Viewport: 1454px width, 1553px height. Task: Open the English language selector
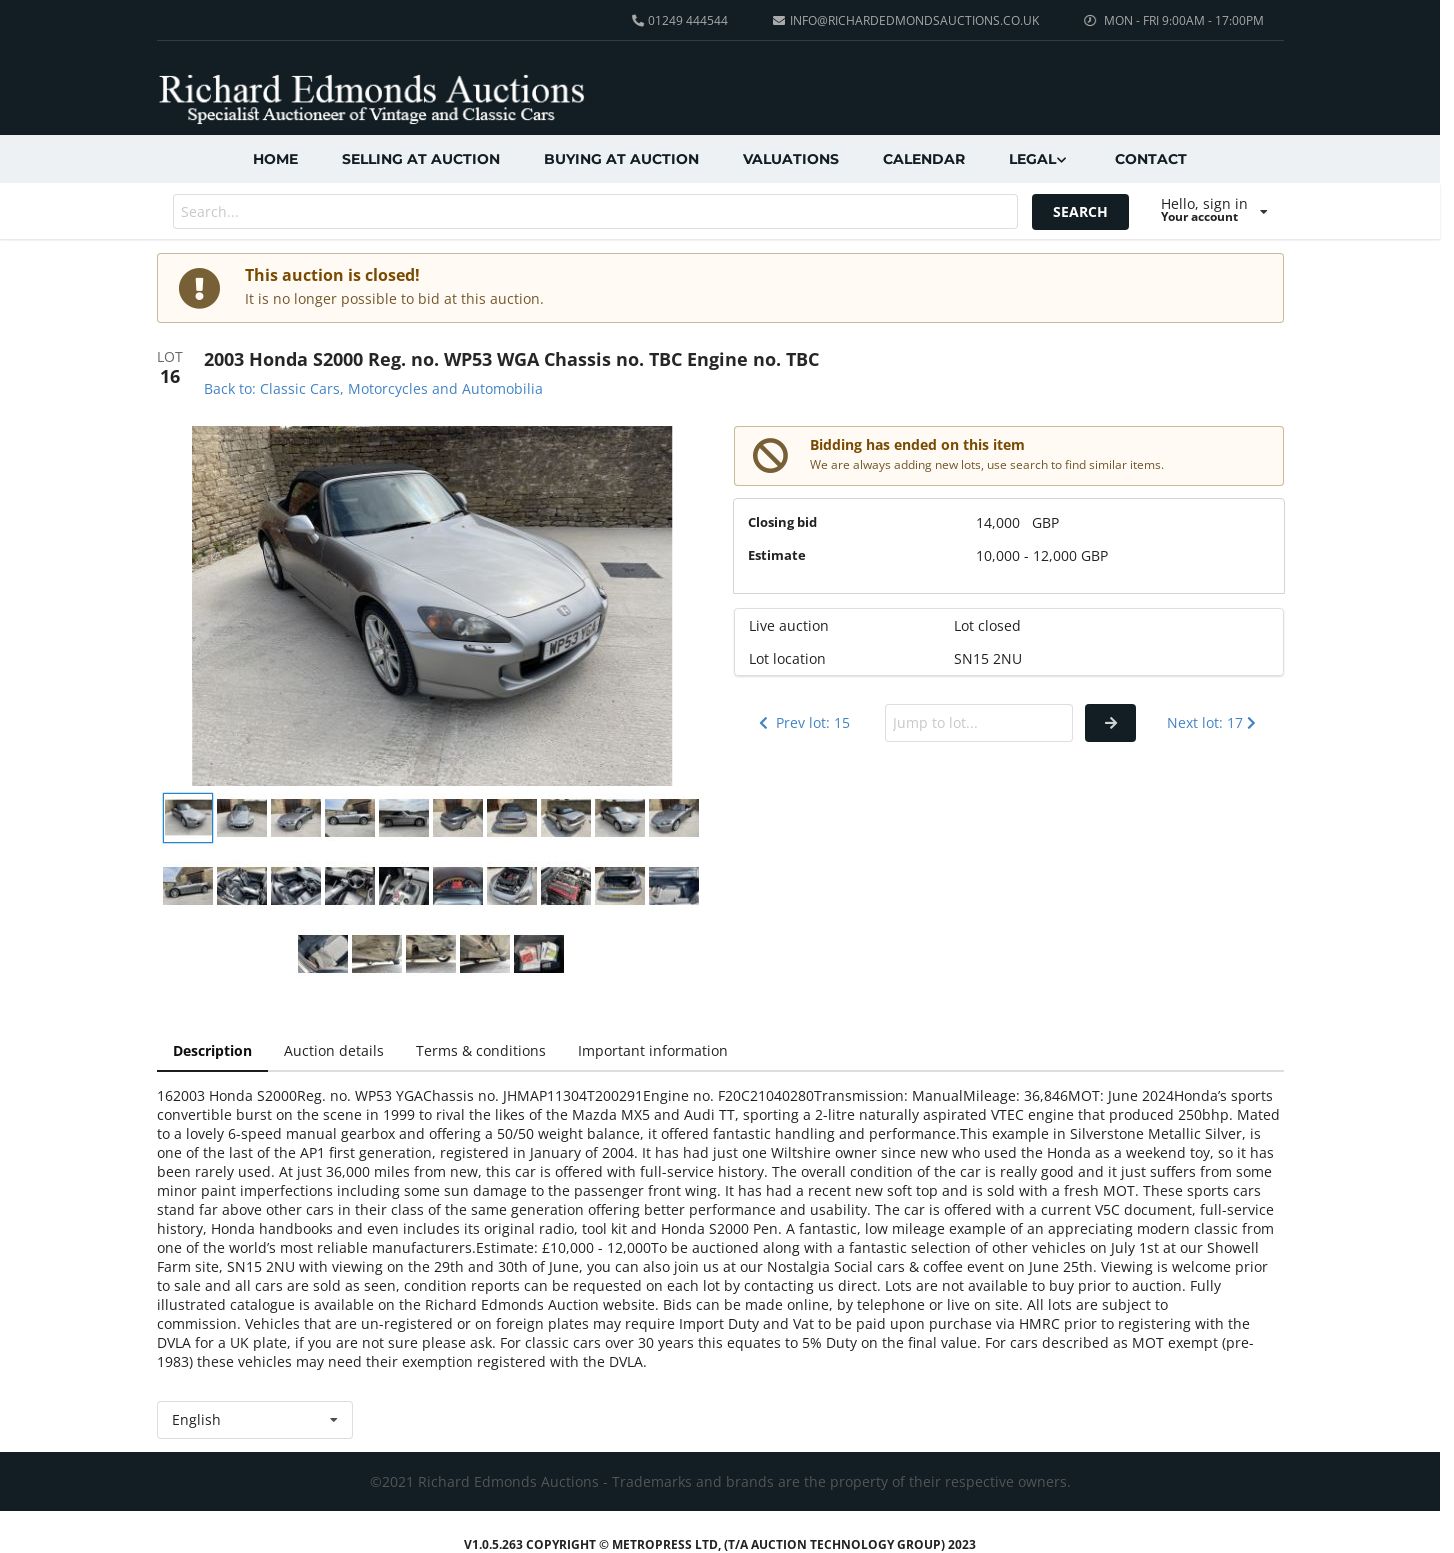click(x=255, y=1420)
